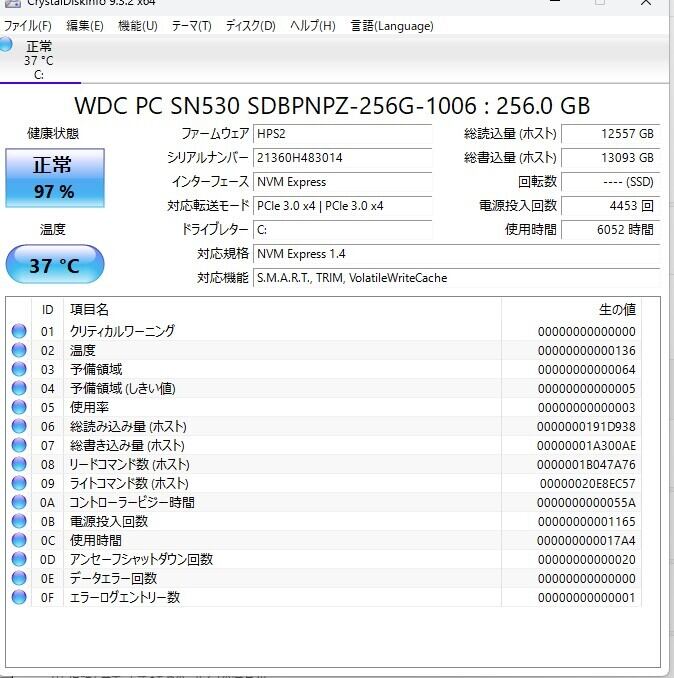The width and height of the screenshot is (674, 678).
Task: Click status orb for 02 温度 row
Action: coord(19,350)
